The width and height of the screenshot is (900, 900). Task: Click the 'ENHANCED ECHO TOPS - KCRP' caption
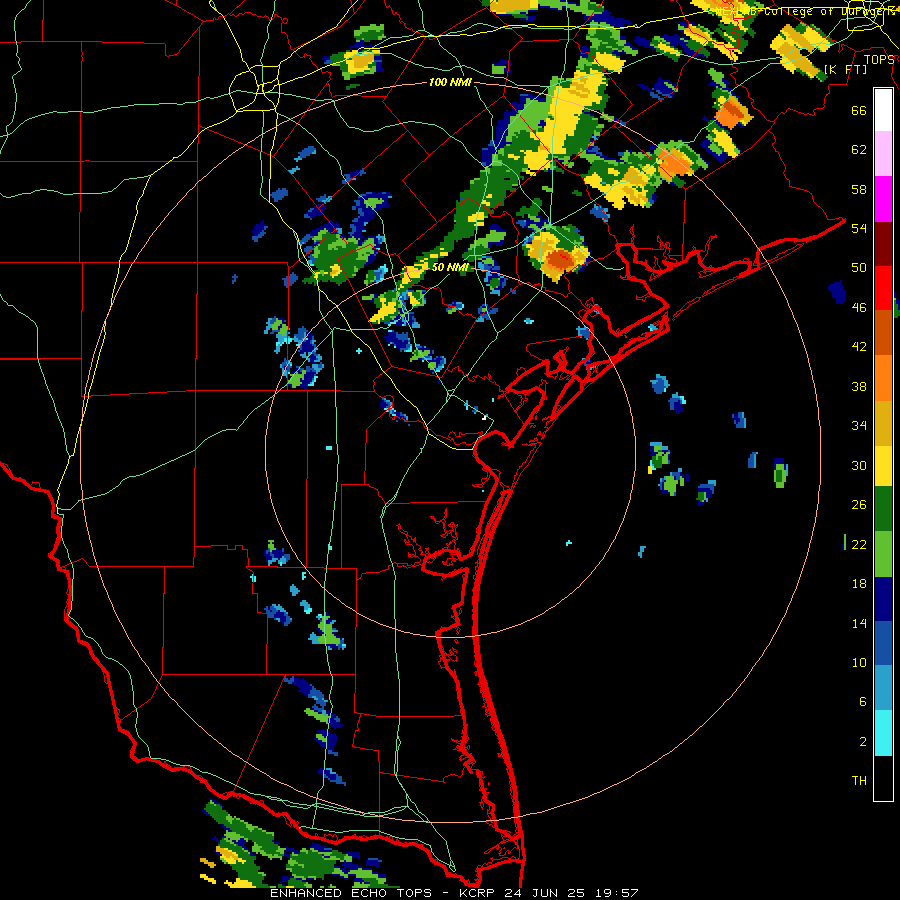click(x=379, y=893)
